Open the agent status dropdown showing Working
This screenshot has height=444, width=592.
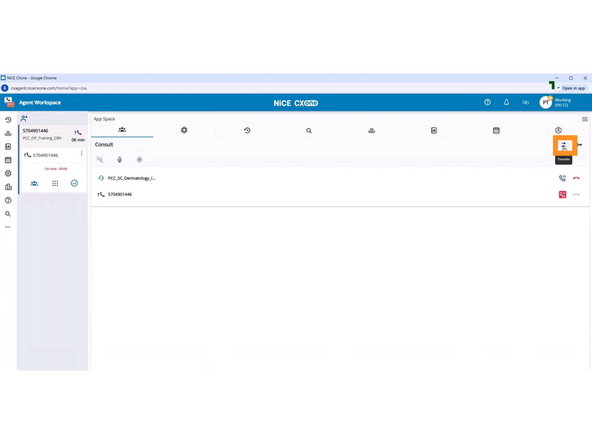pyautogui.click(x=563, y=103)
